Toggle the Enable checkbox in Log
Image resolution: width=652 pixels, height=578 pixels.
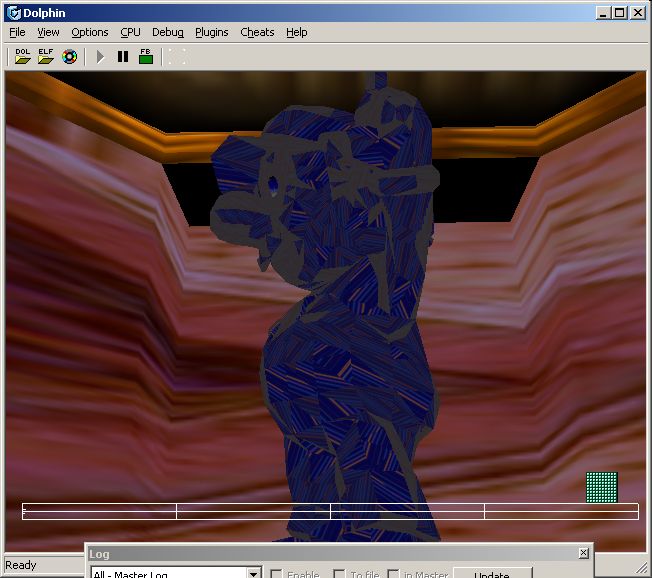tap(276, 574)
